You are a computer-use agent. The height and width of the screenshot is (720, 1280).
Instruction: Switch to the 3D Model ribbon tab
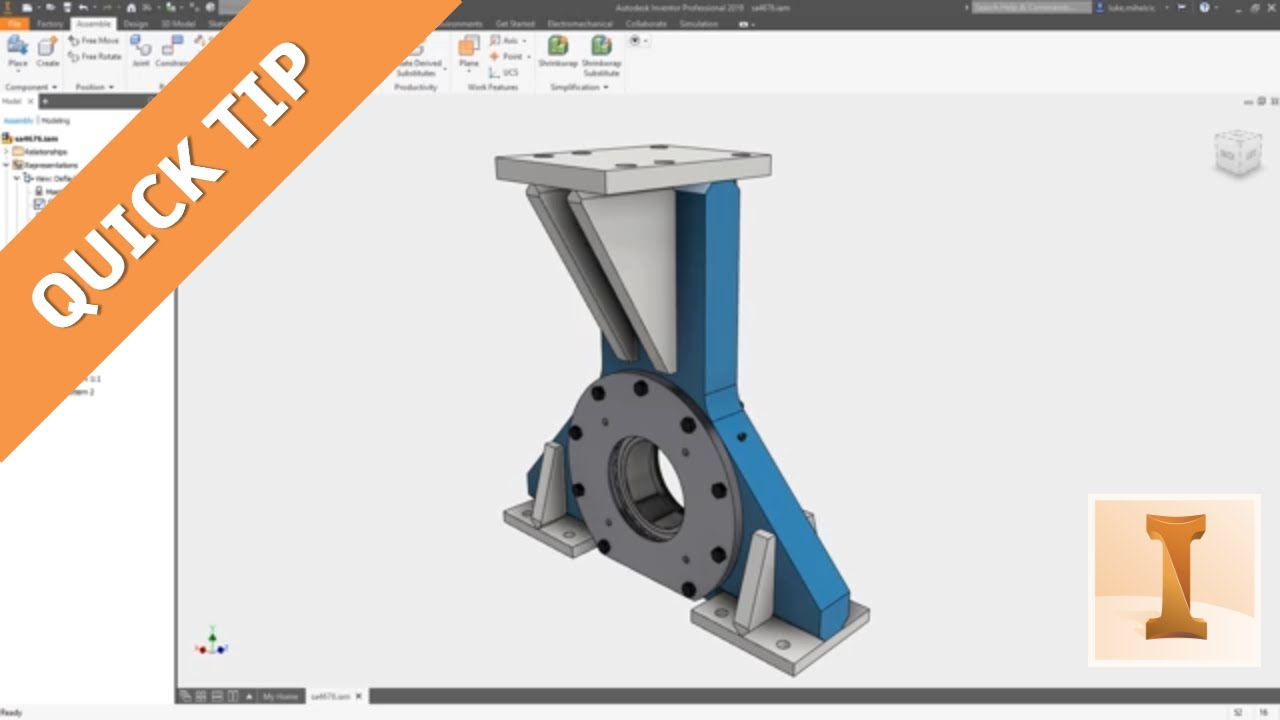pyautogui.click(x=179, y=23)
